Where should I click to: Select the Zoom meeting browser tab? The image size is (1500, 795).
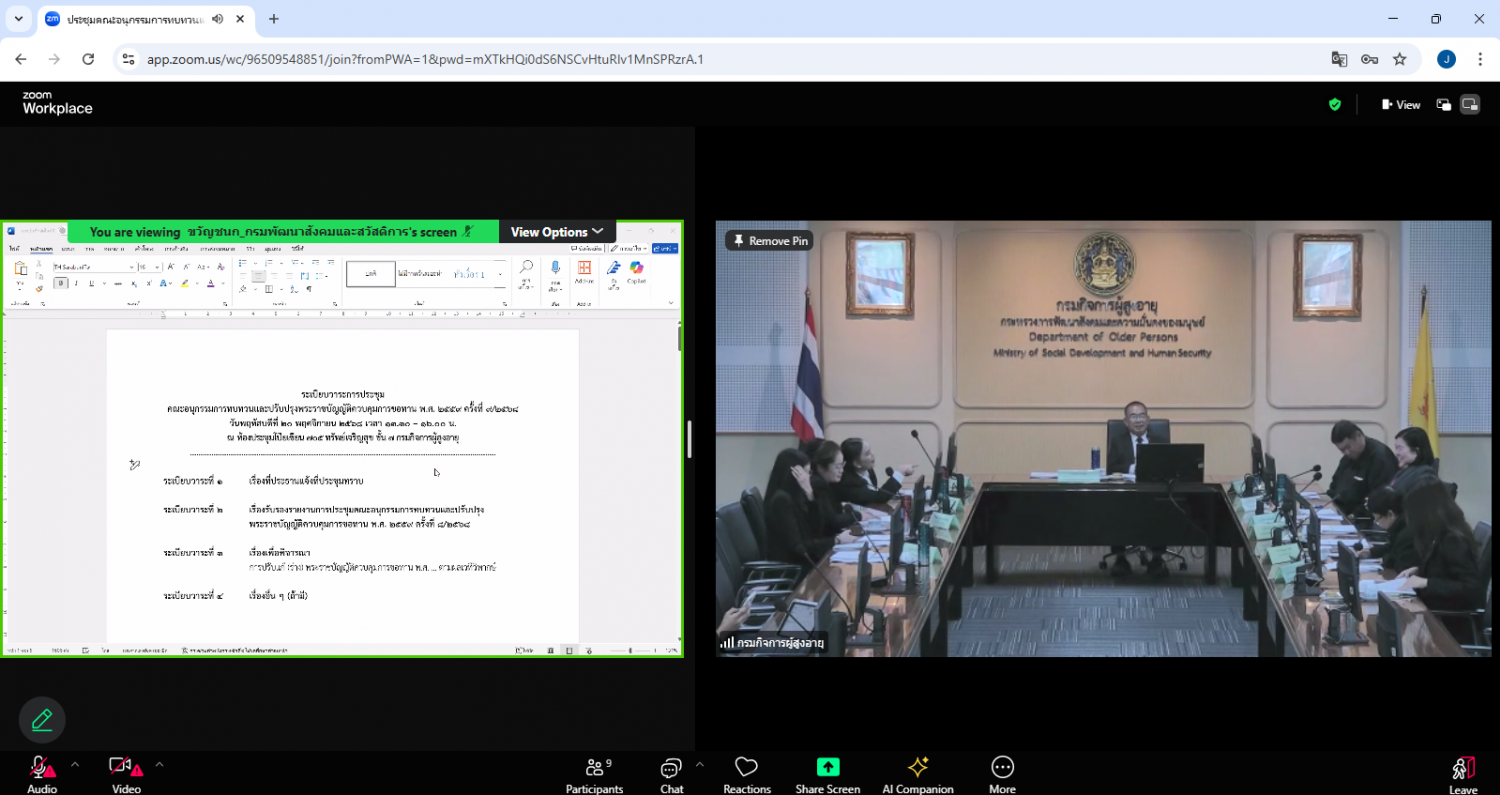click(135, 19)
